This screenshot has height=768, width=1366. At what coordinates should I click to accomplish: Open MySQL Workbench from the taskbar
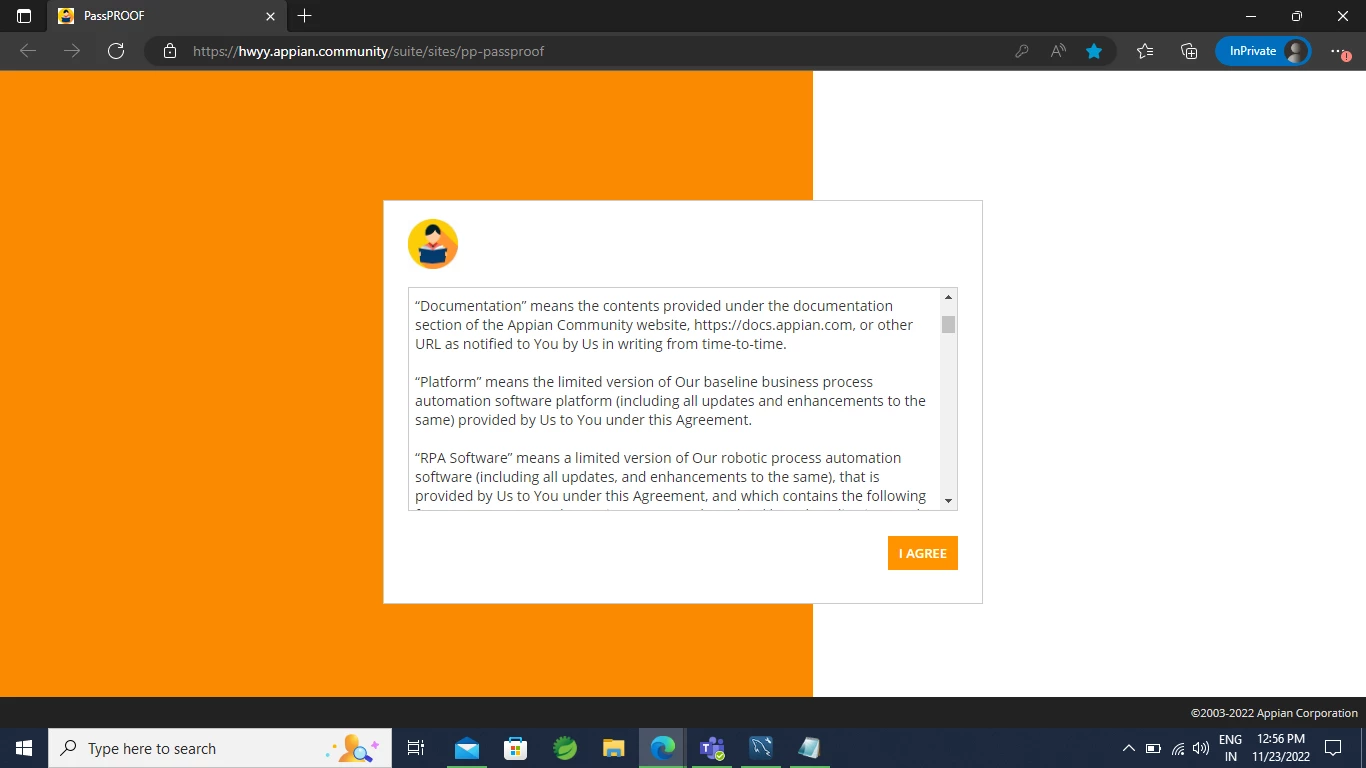point(761,748)
